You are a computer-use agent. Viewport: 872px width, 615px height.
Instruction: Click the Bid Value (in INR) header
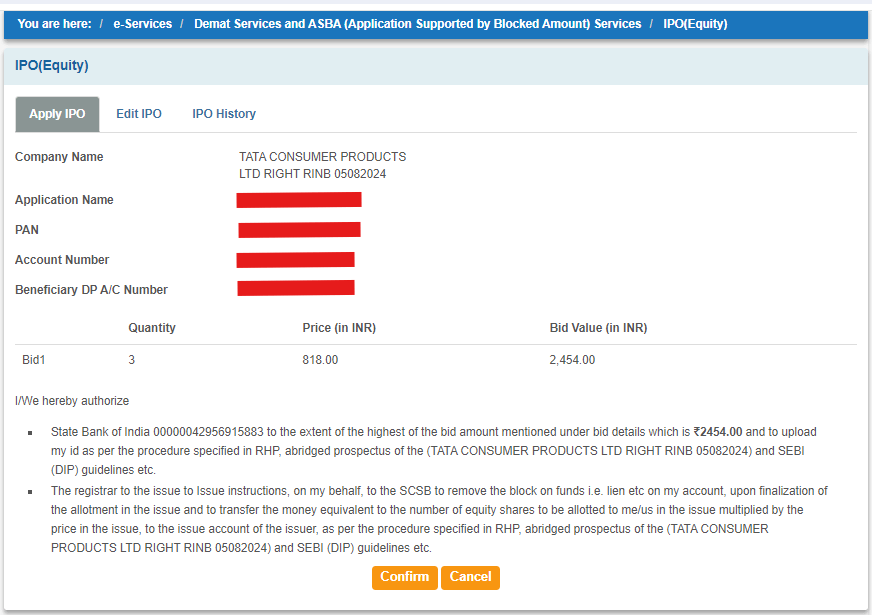(597, 327)
